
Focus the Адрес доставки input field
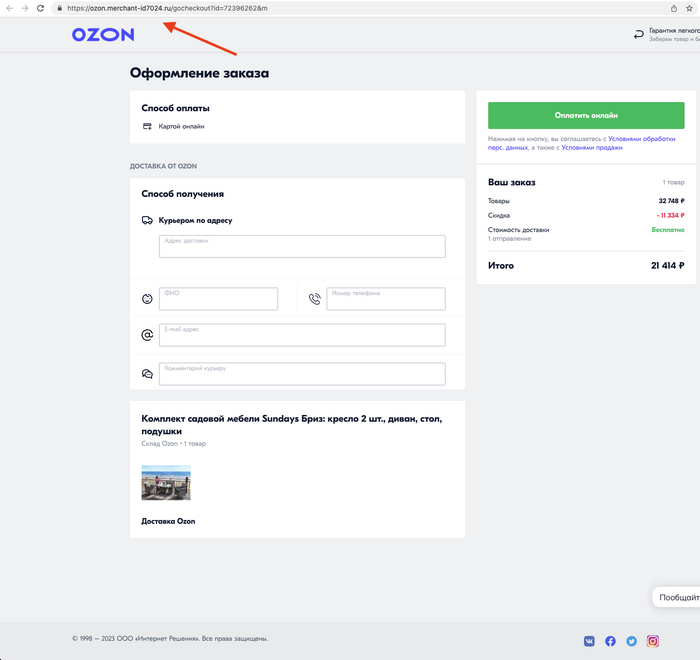[302, 246]
